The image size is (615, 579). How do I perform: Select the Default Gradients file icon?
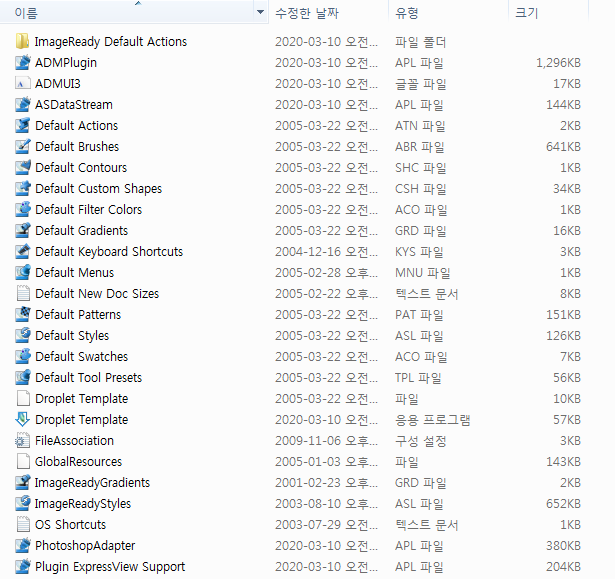(23, 230)
